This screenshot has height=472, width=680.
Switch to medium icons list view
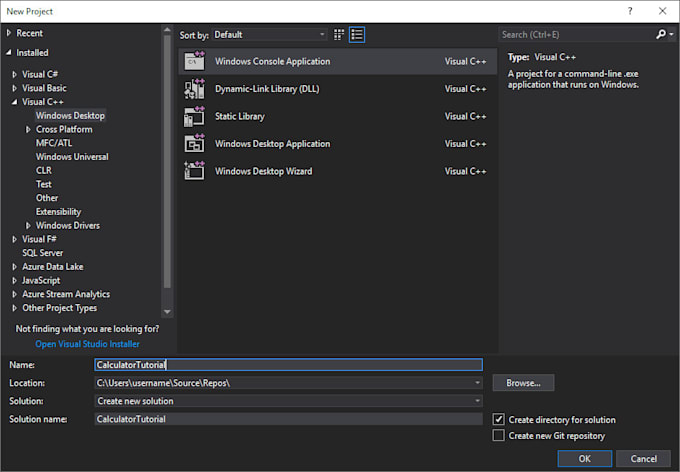357,35
